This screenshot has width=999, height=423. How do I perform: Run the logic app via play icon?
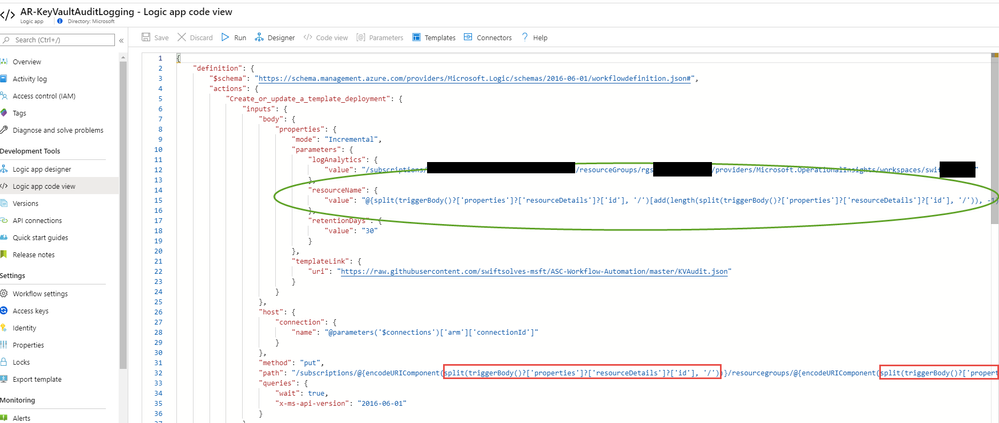(x=225, y=38)
